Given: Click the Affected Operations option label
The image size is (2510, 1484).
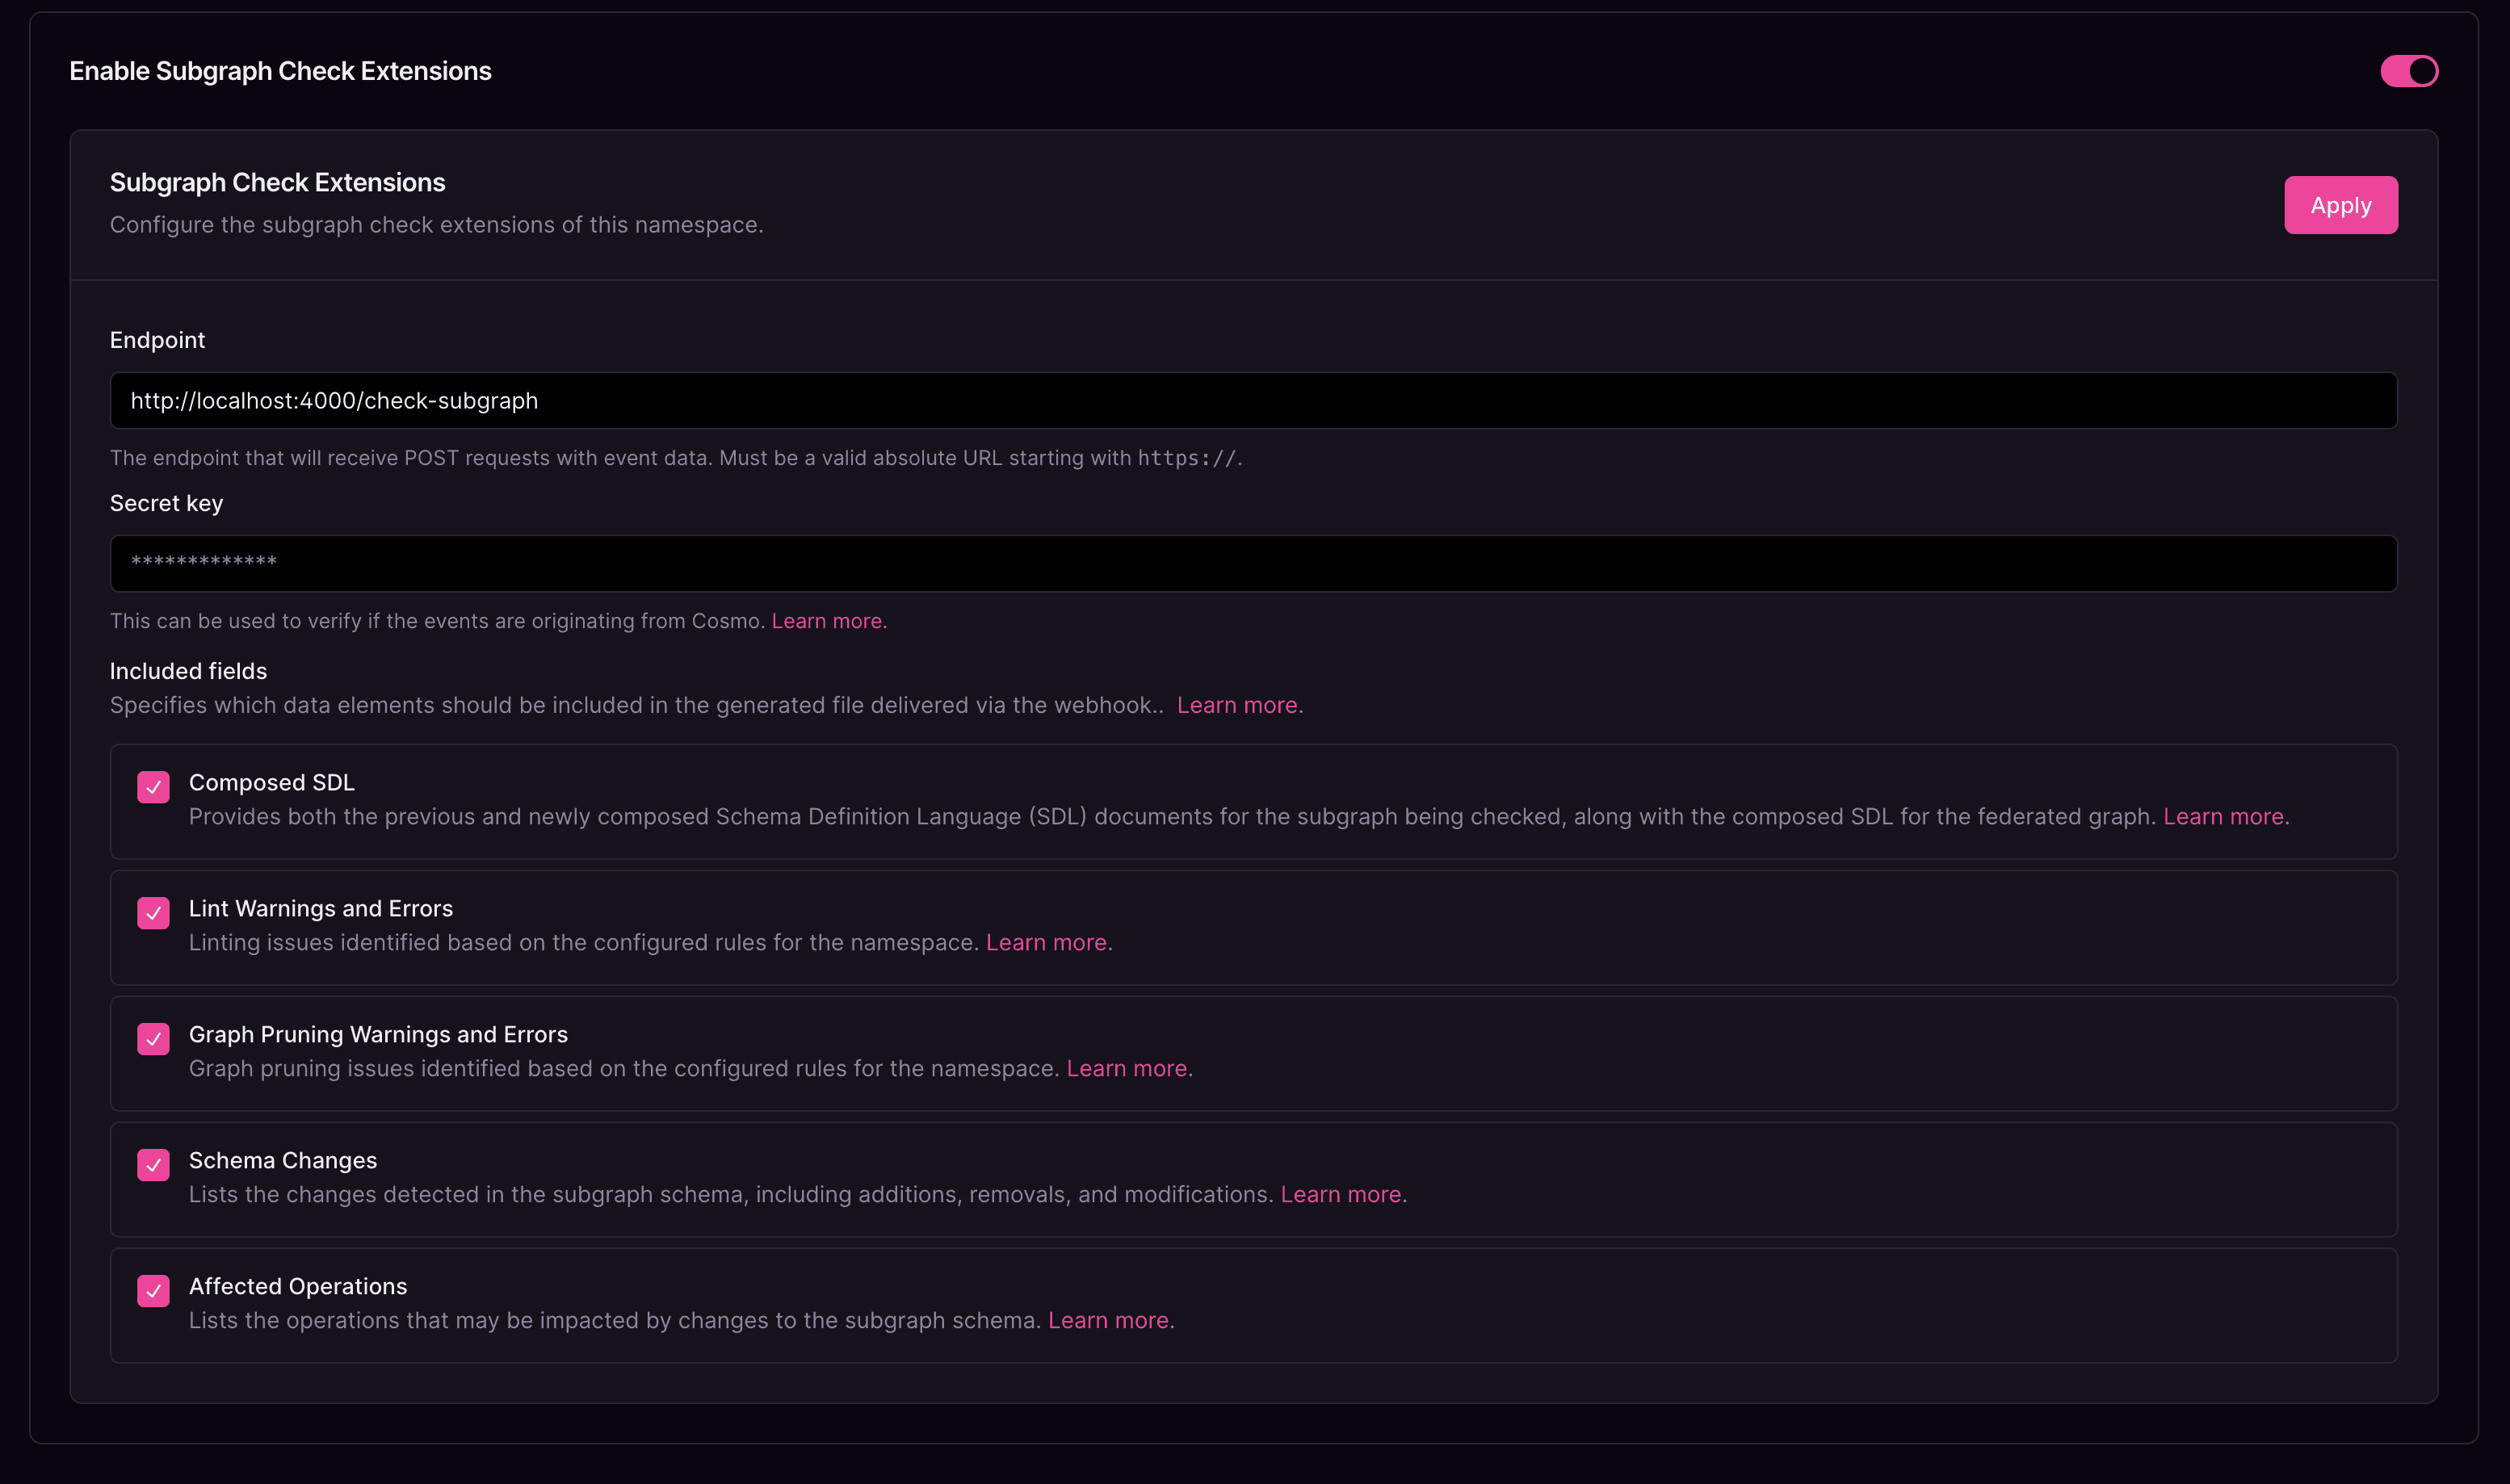Looking at the screenshot, I should pos(297,1287).
